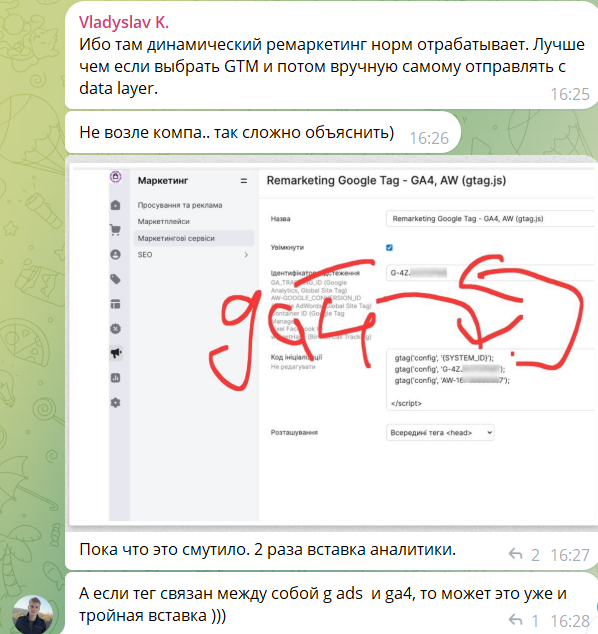Screen dimensions: 598x634
Task: Select Маркетплейси menu item
Action: (x=164, y=221)
